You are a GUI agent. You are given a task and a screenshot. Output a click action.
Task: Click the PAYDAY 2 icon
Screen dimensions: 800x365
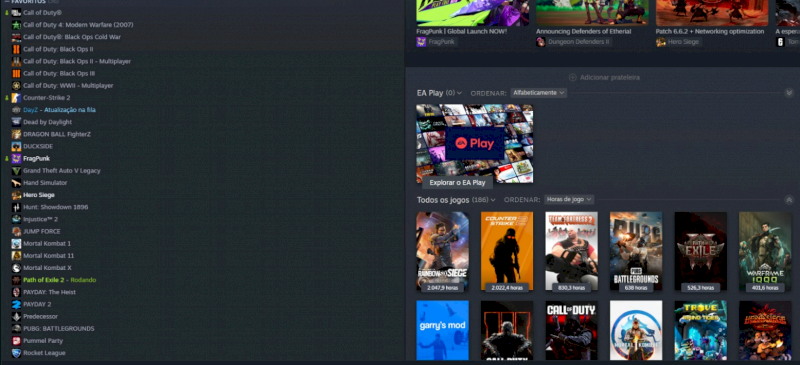point(16,304)
